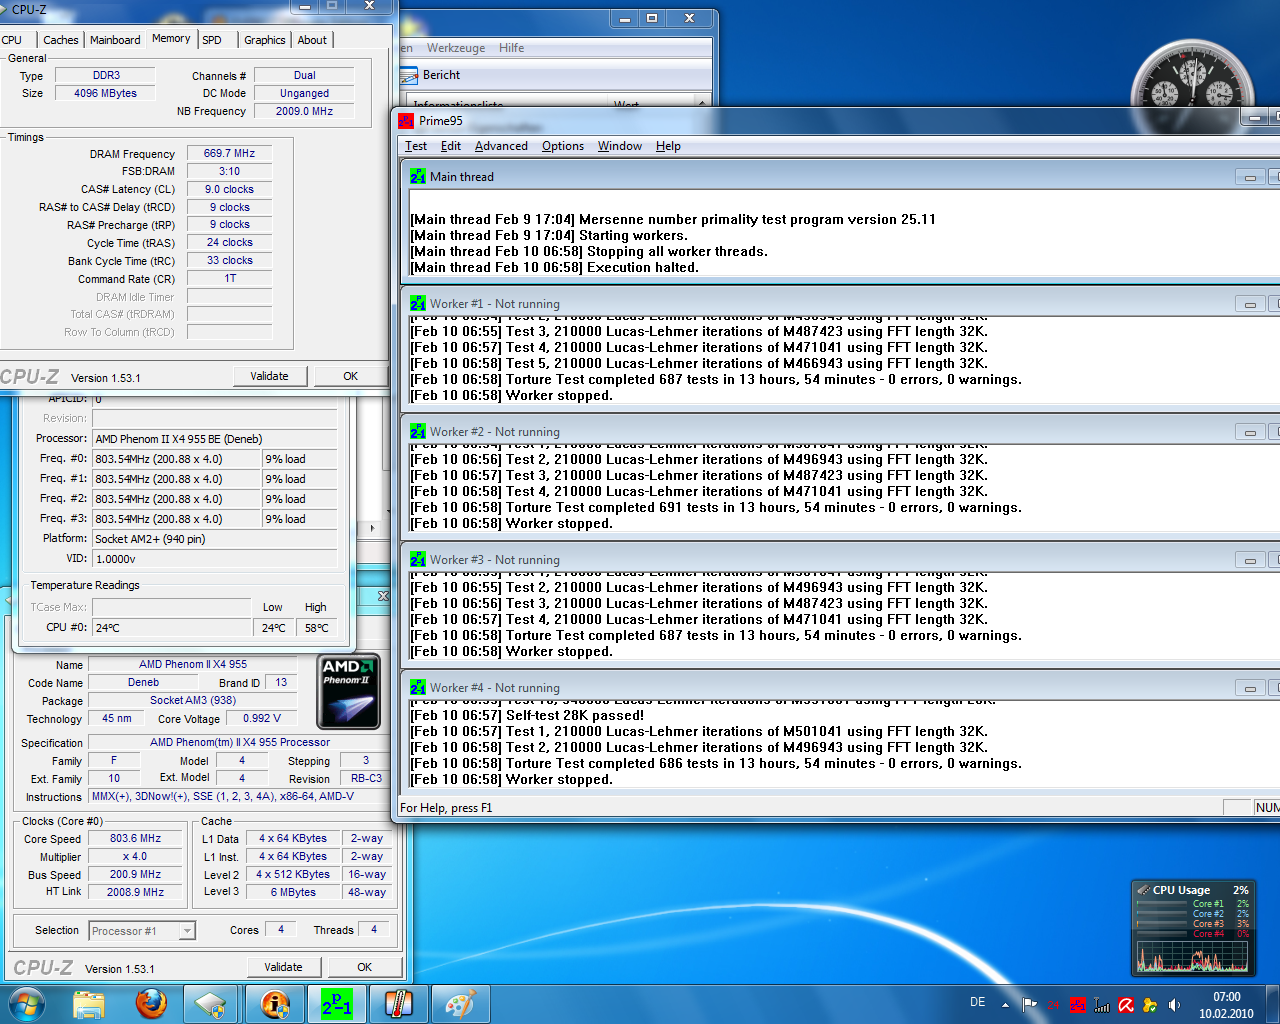
Task: Open the Processor #1 selection dropdown
Action: (141, 931)
